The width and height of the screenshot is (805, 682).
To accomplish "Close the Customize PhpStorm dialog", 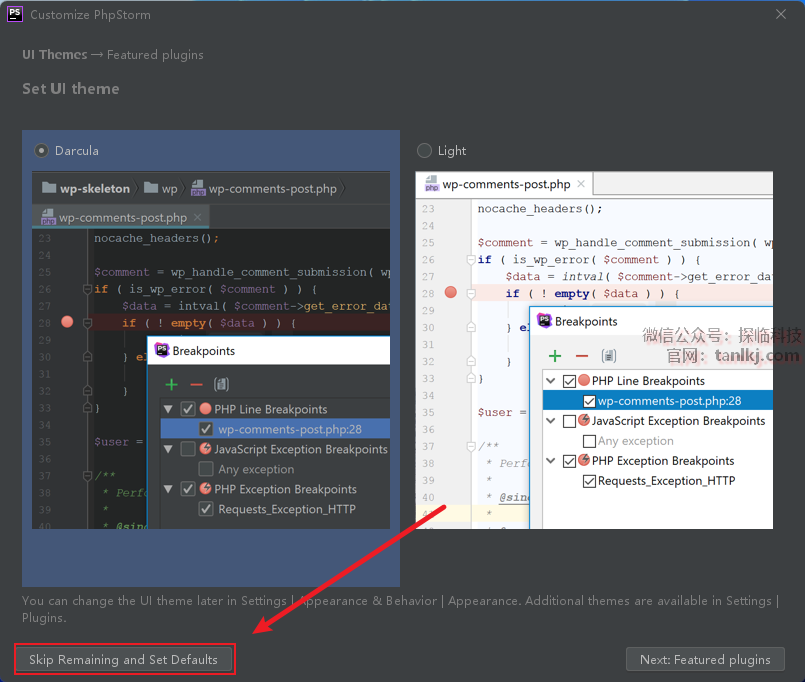I will click(x=781, y=15).
